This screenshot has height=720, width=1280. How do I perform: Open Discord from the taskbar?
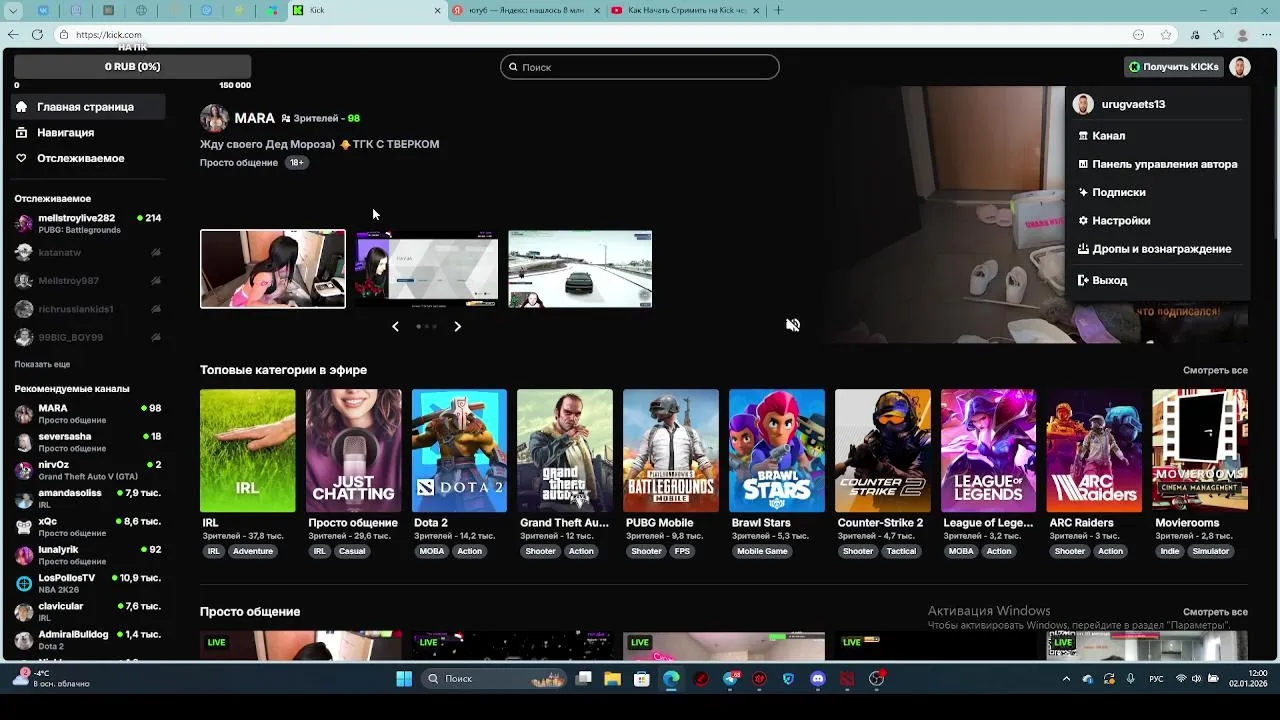point(818,679)
